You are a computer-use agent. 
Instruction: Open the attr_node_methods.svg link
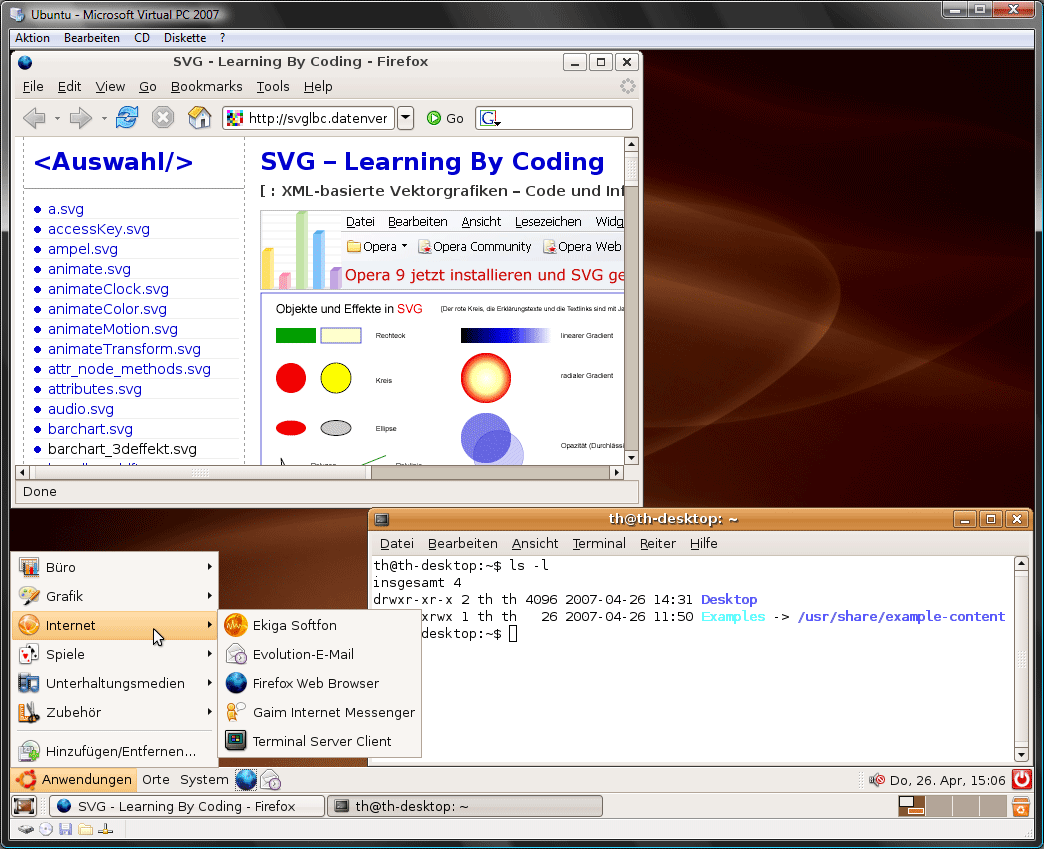click(x=129, y=369)
